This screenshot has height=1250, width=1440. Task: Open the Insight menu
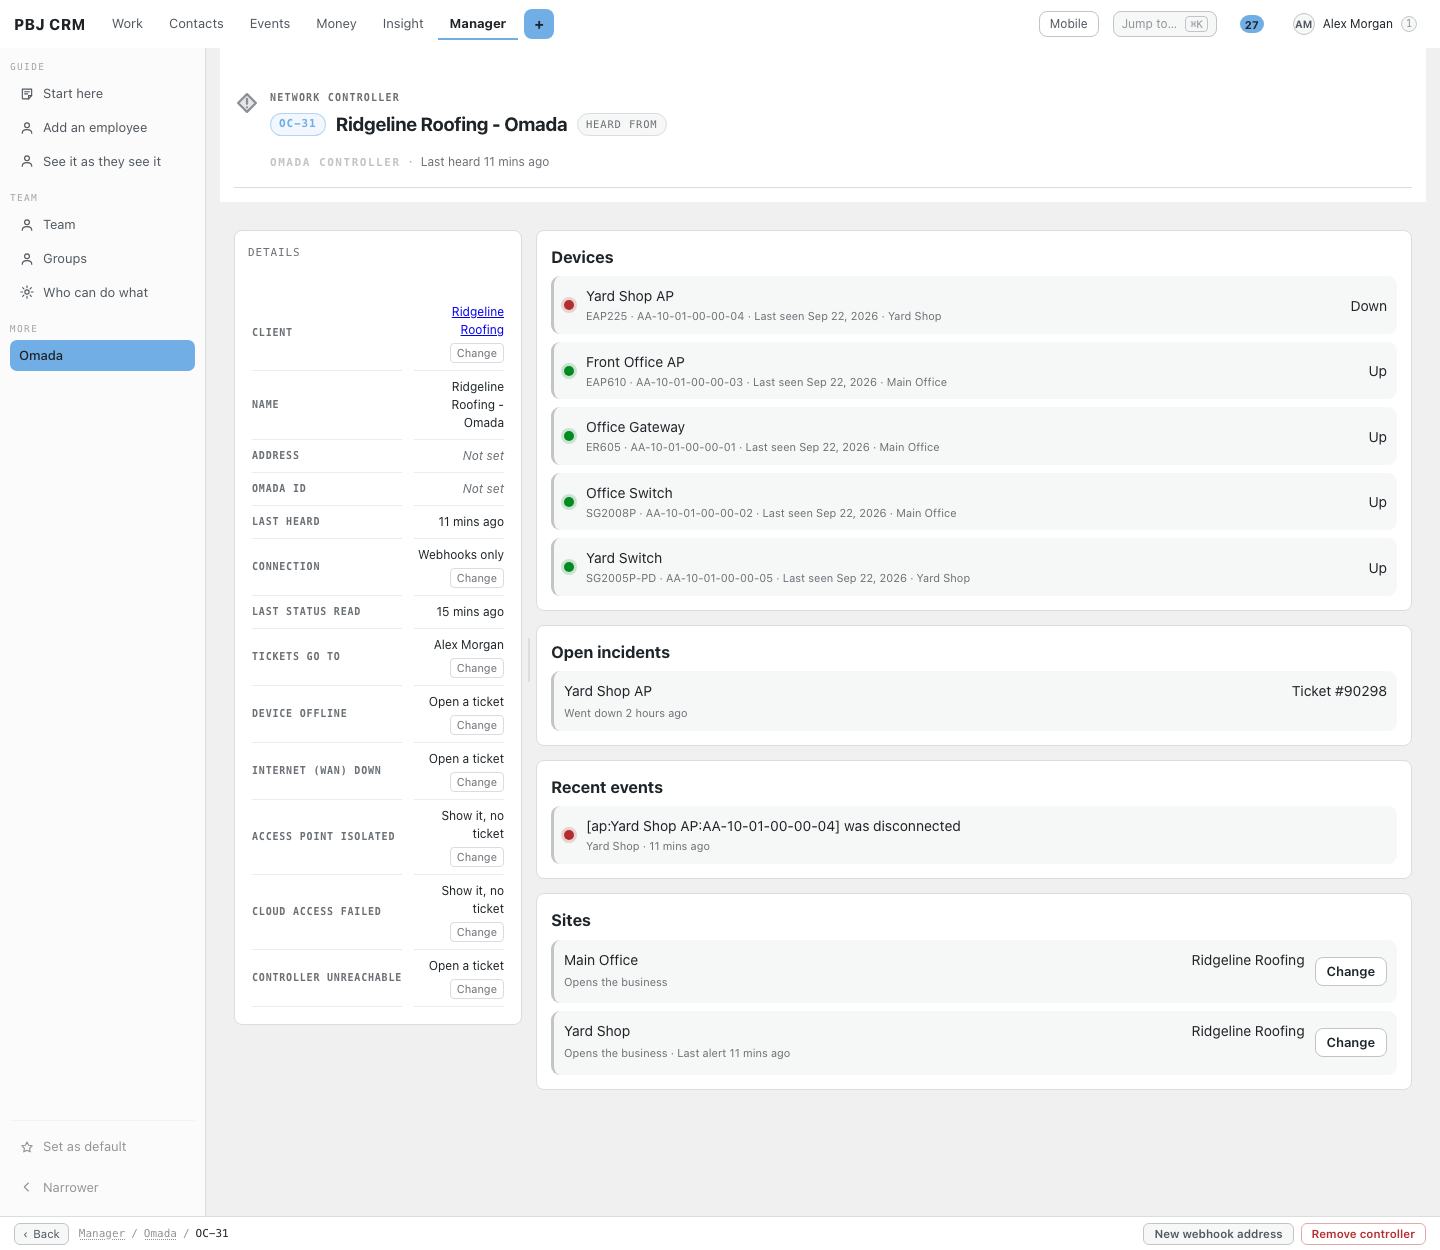click(x=403, y=24)
